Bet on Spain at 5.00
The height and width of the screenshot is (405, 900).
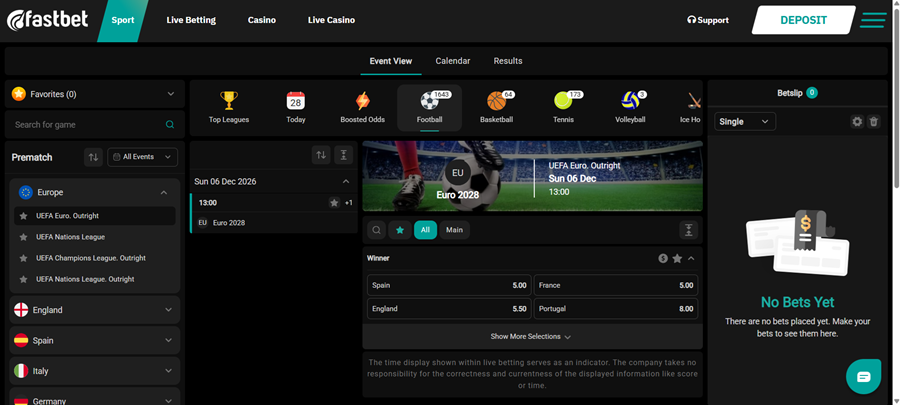point(449,285)
